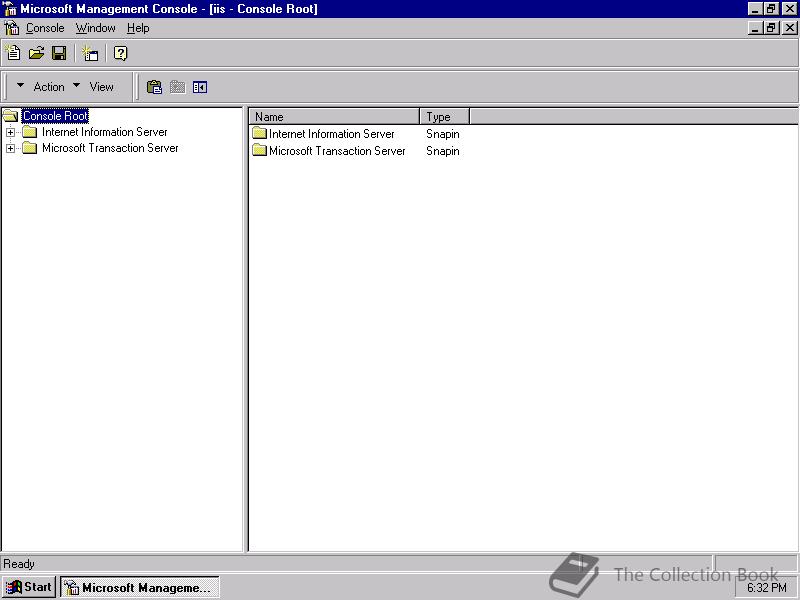Click the New window toolbar icon
This screenshot has width=800, height=600.
90,53
